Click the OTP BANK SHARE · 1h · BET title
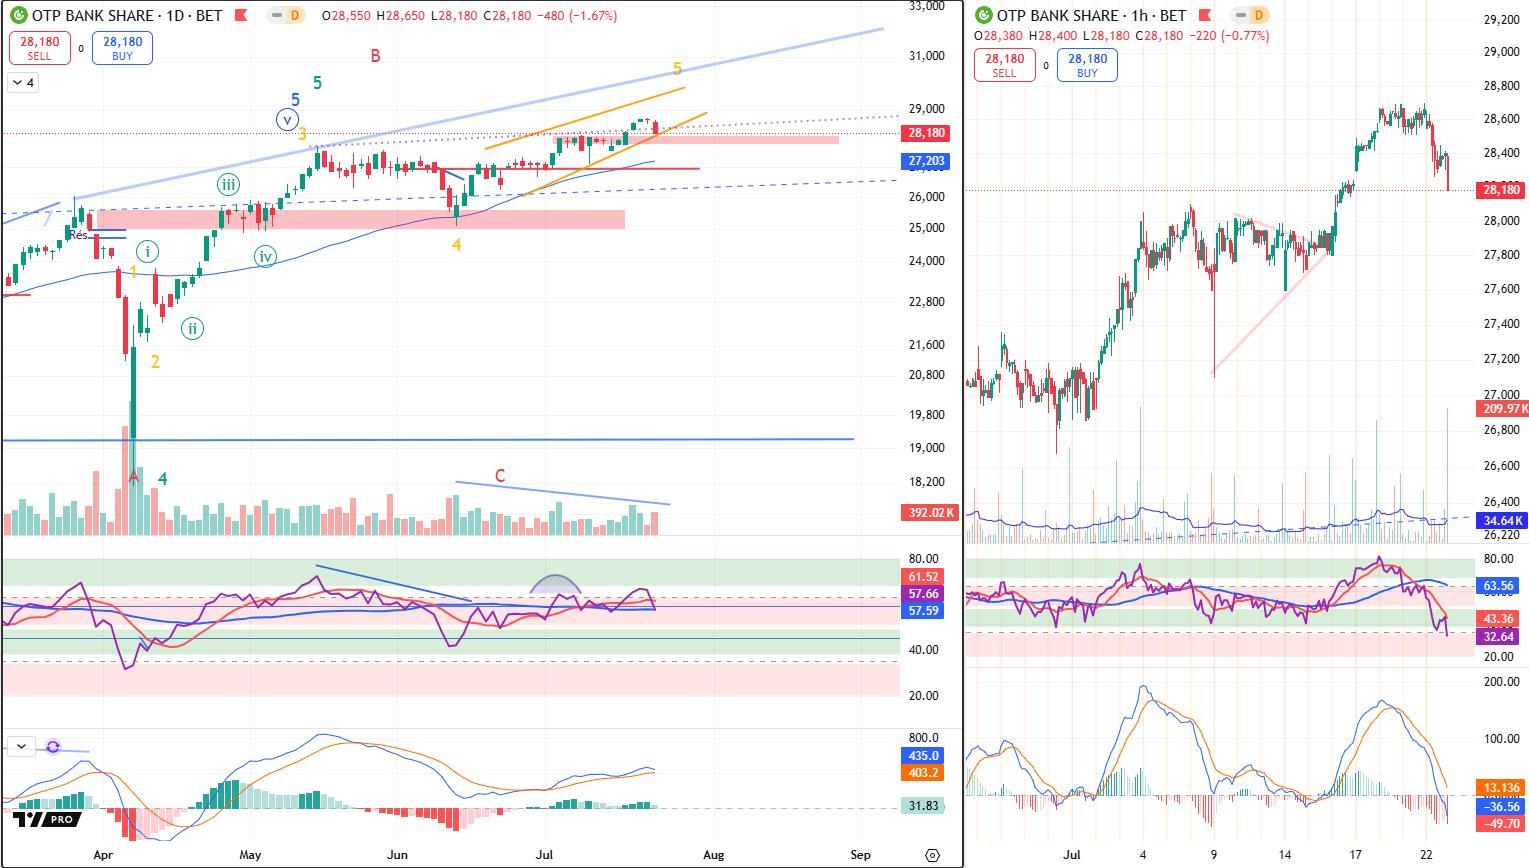The image size is (1529, 868). click(x=1091, y=15)
